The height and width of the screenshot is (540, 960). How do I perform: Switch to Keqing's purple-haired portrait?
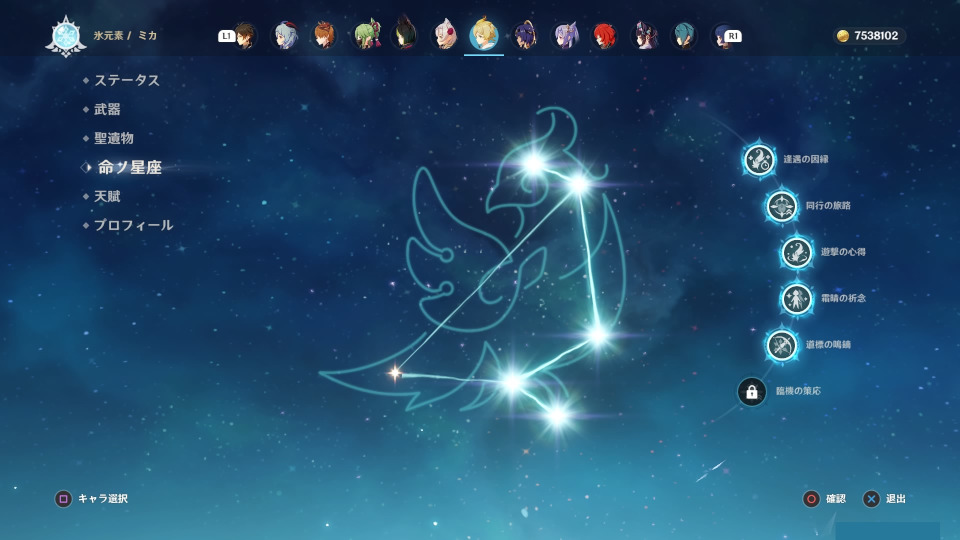pyautogui.click(x=565, y=36)
